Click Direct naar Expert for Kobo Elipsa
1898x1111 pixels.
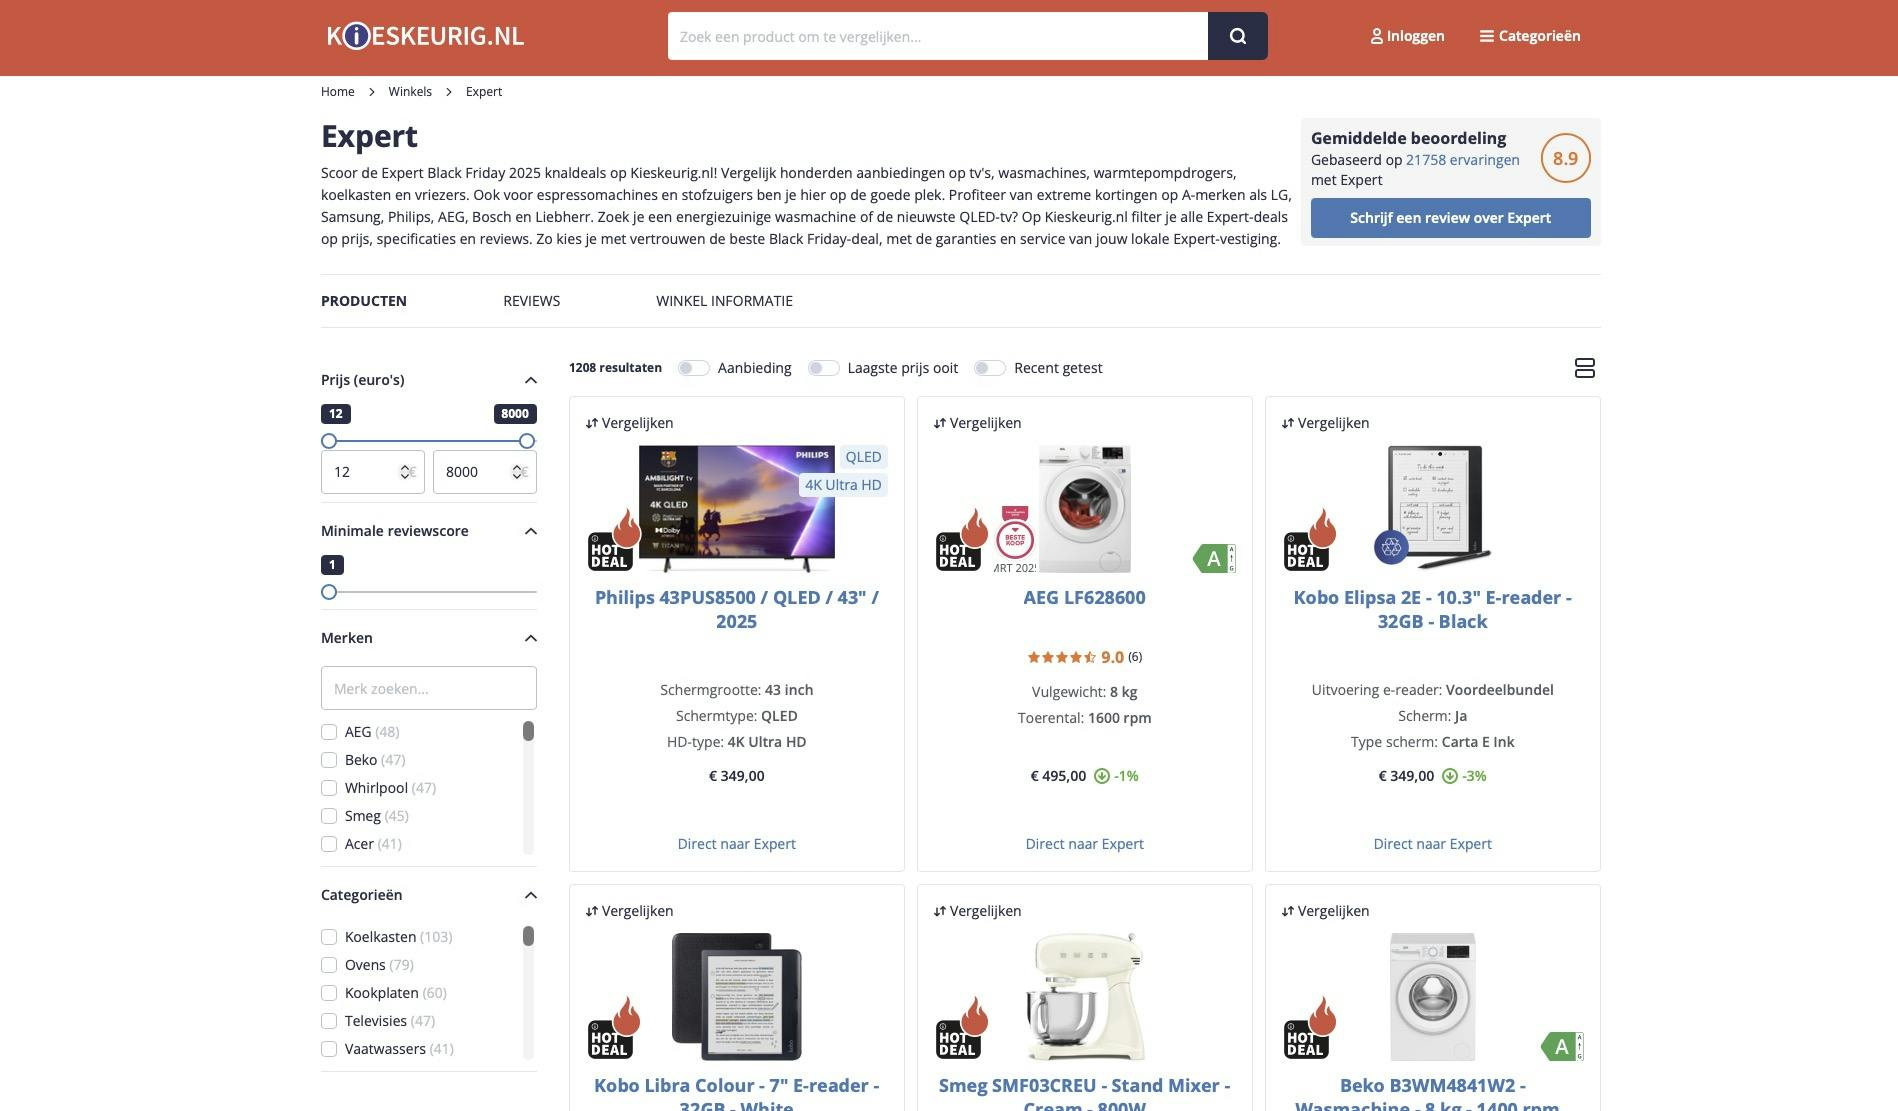(1433, 844)
